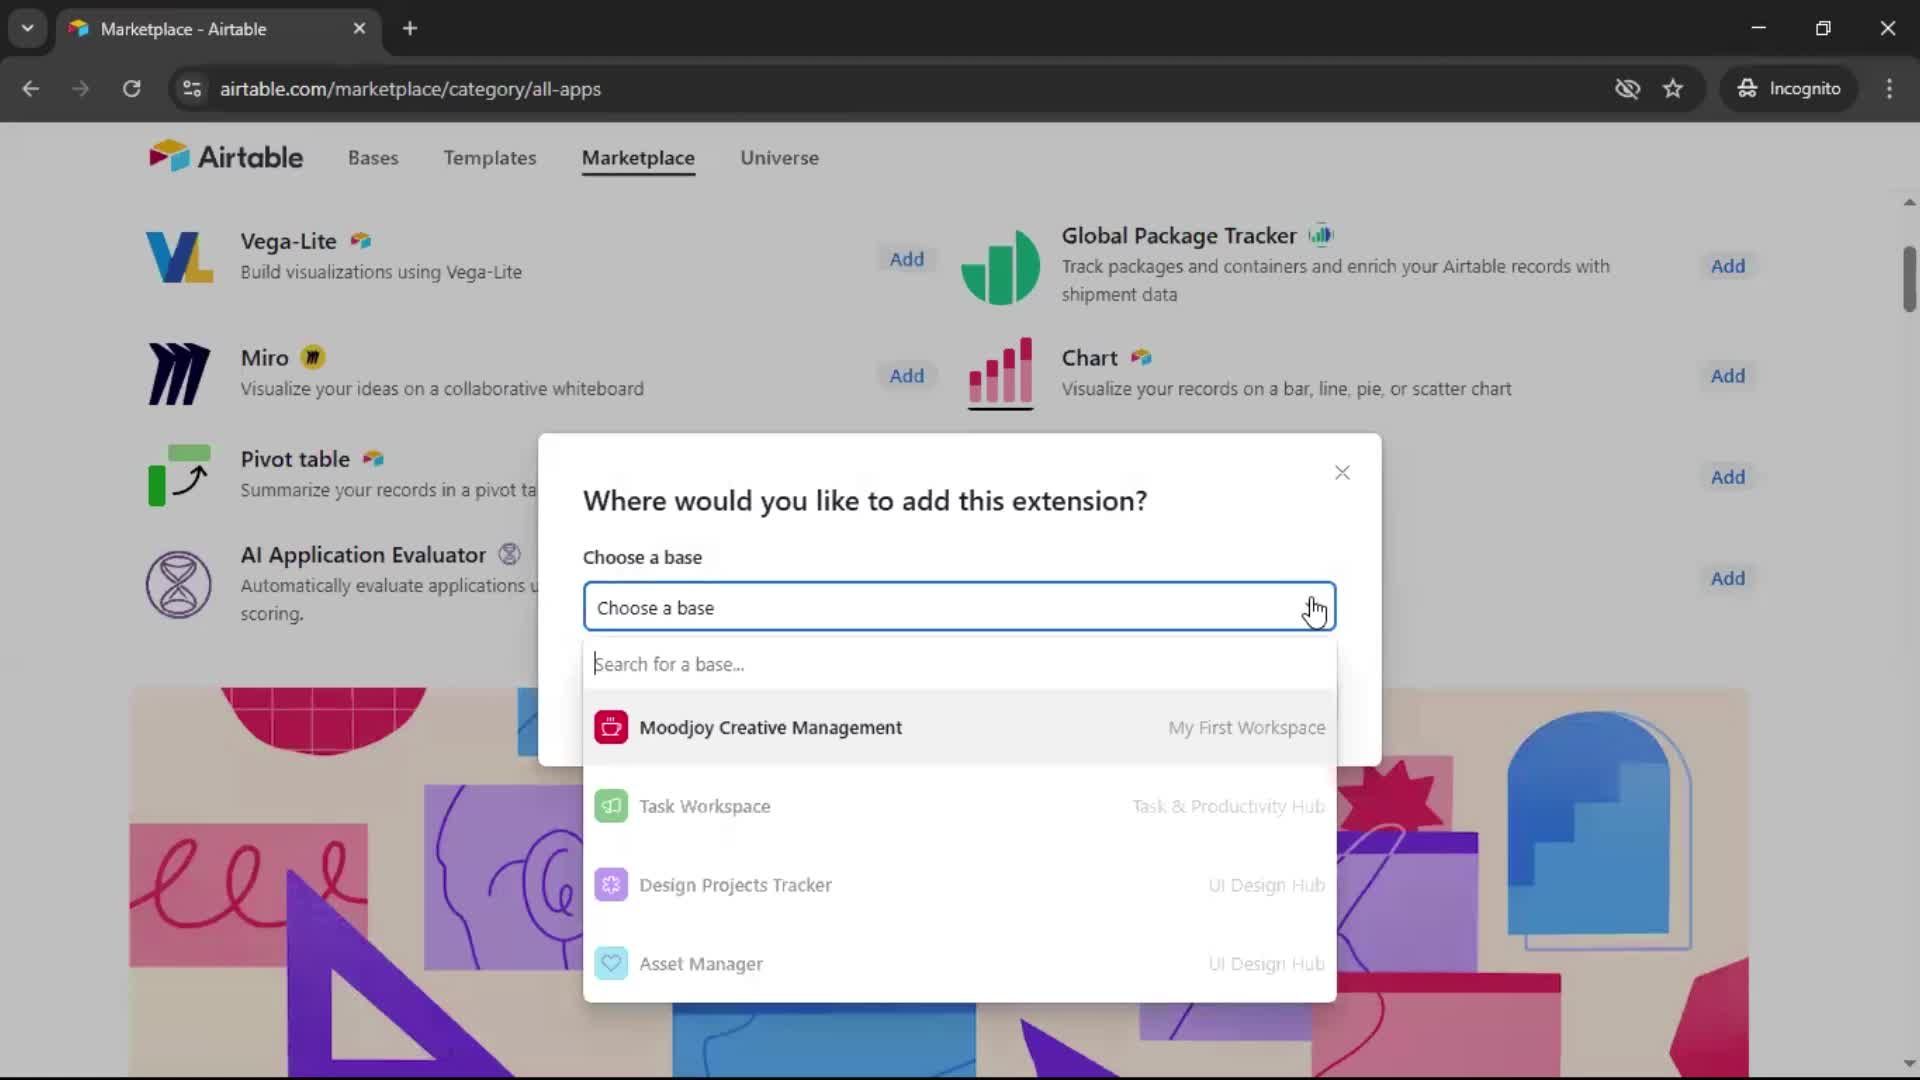
Task: Open the Vega-Lite title link
Action: (x=288, y=241)
